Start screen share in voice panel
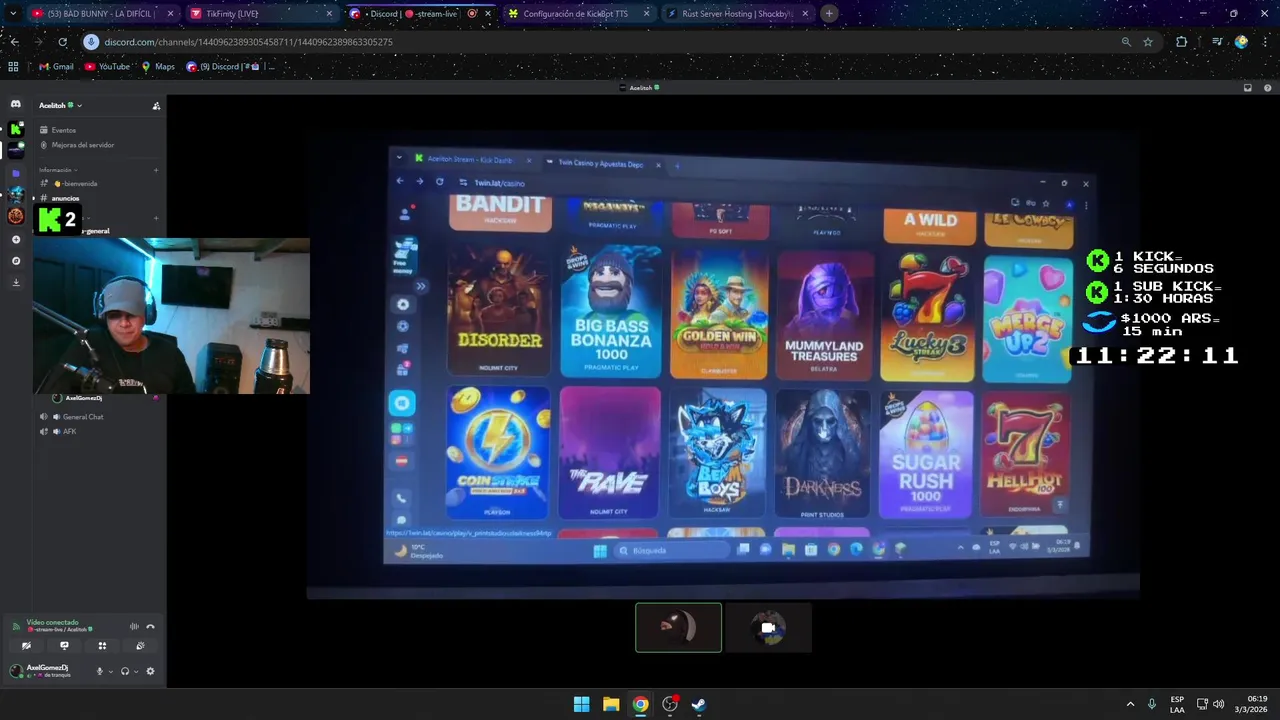Screen dimensions: 1280x720 tap(64, 646)
